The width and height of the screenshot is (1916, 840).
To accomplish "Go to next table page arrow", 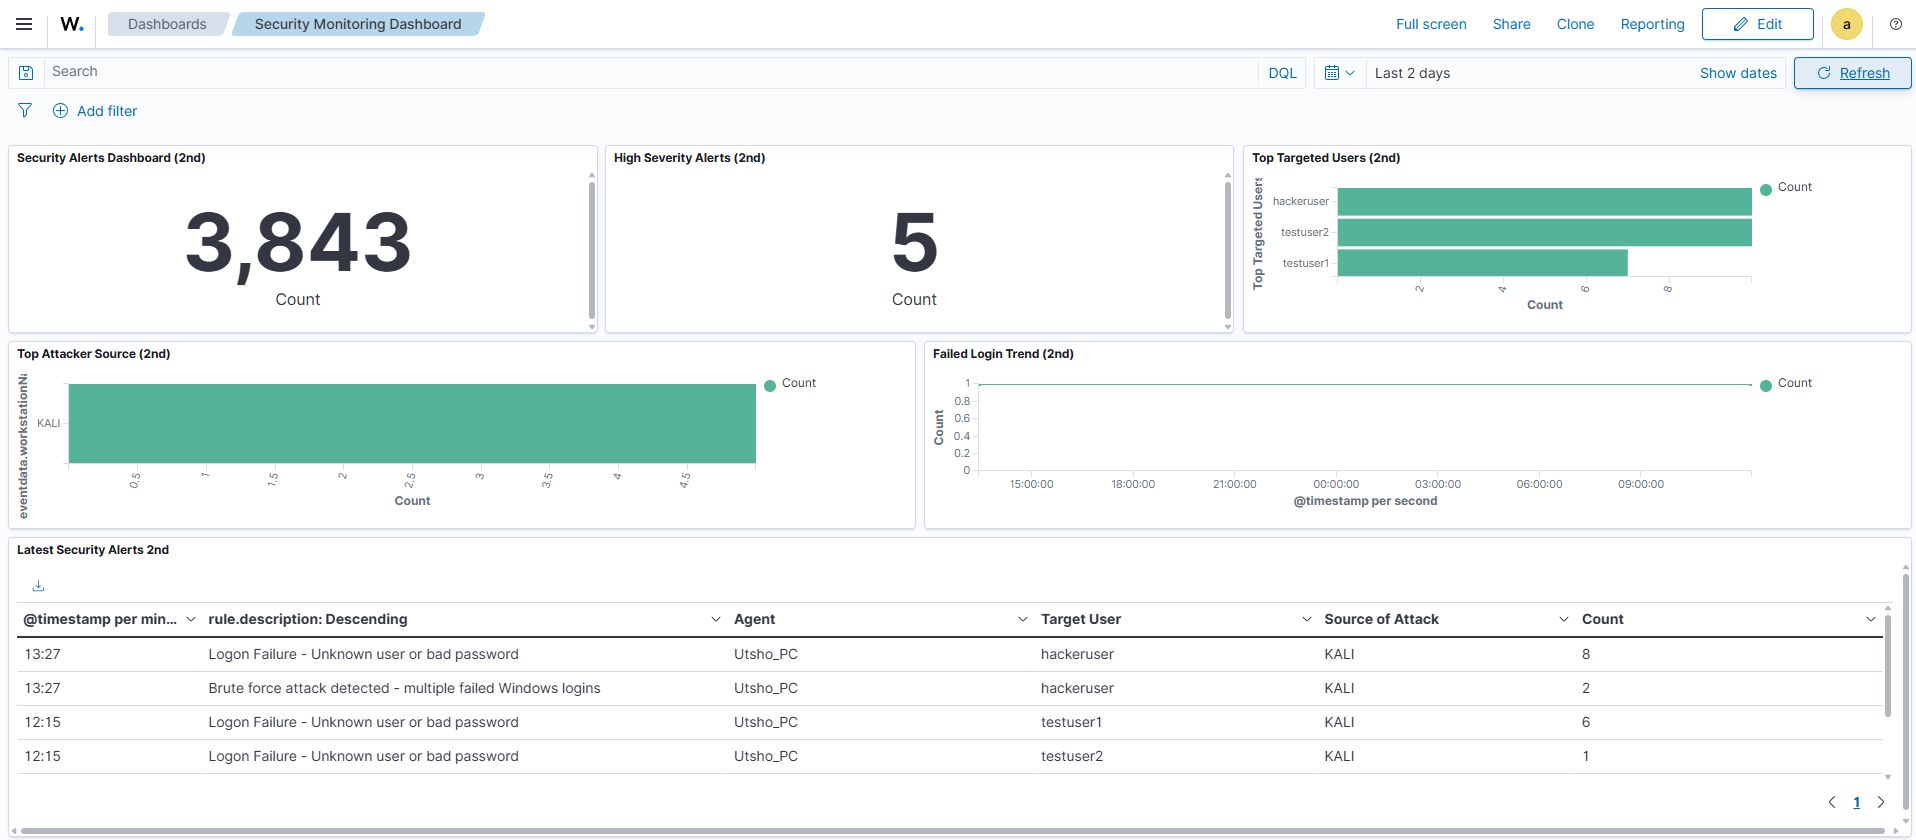I will pos(1880,802).
